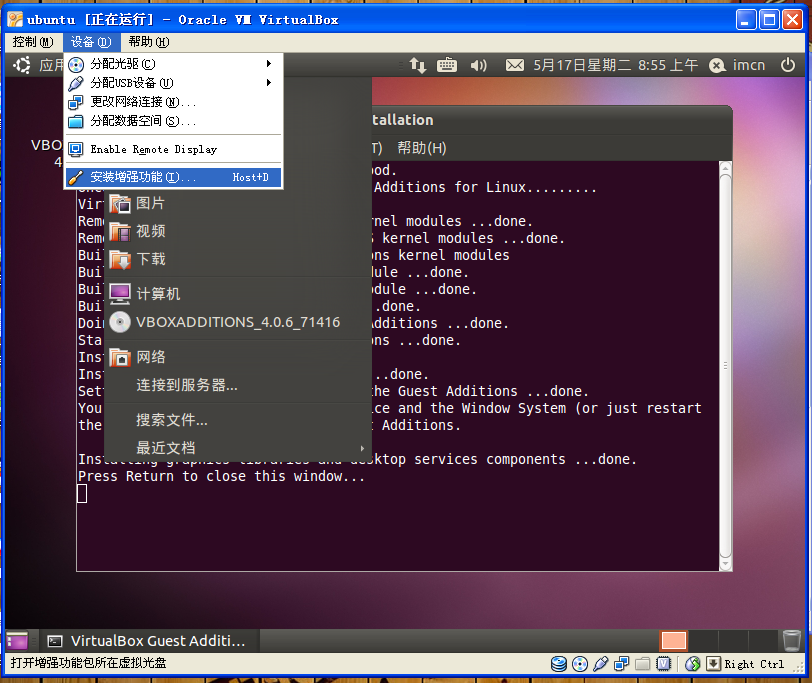This screenshot has width=812, height=683.
Task: Open the keyboard input method indicator
Action: (446, 65)
